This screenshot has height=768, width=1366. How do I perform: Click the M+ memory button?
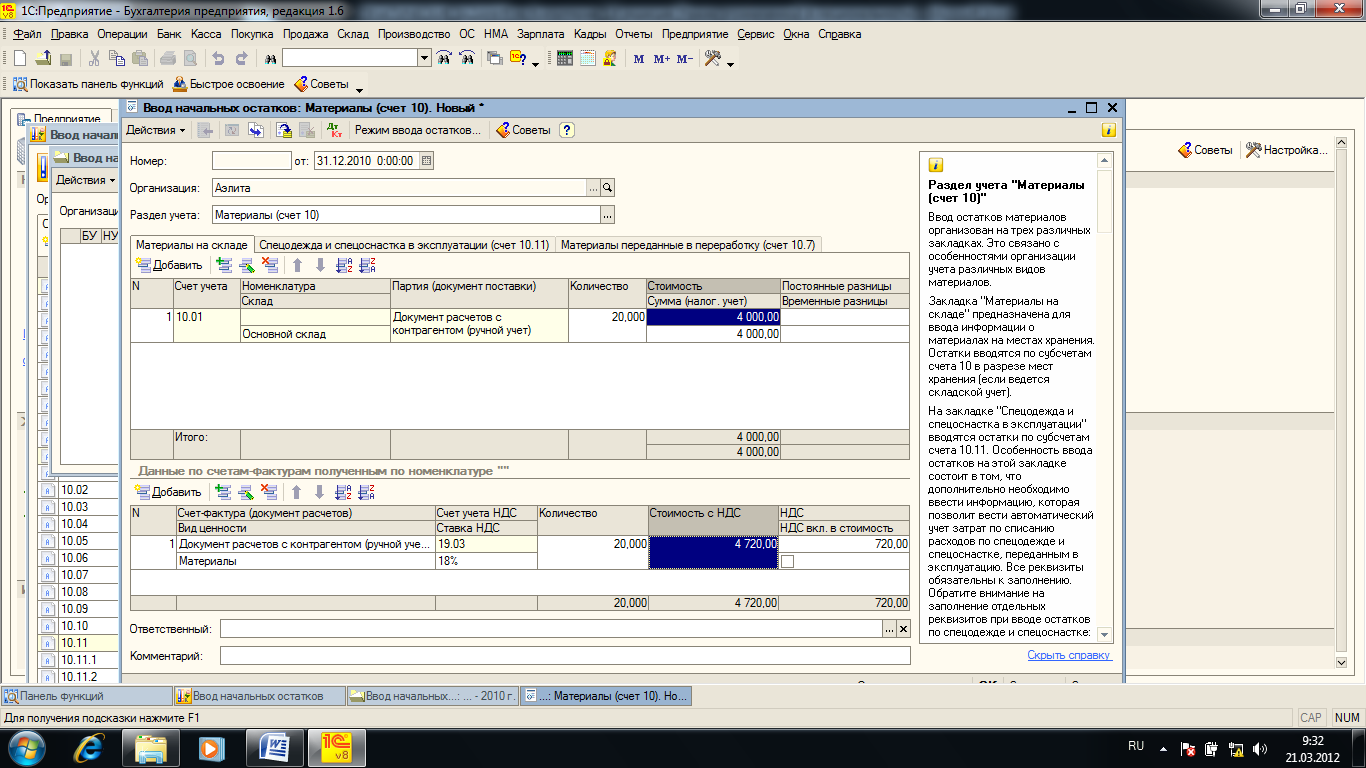click(662, 59)
